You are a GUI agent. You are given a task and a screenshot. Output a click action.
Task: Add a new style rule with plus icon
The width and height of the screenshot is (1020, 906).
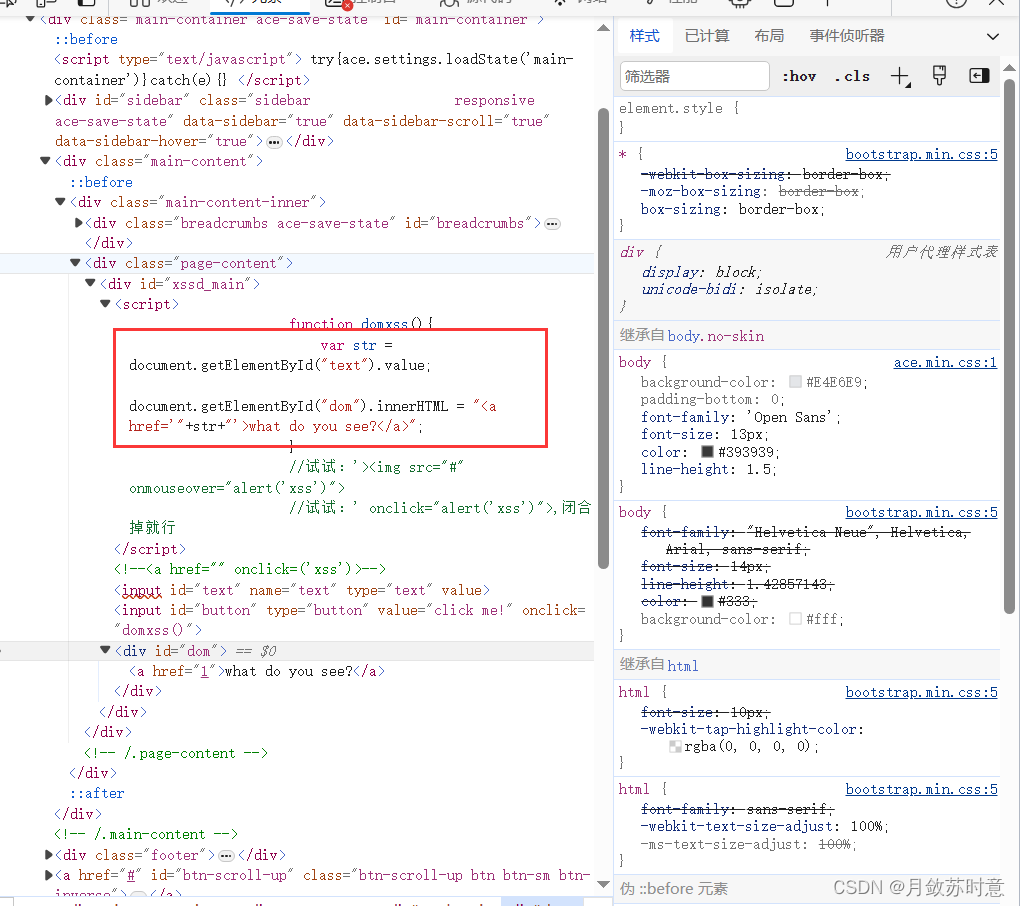(900, 77)
